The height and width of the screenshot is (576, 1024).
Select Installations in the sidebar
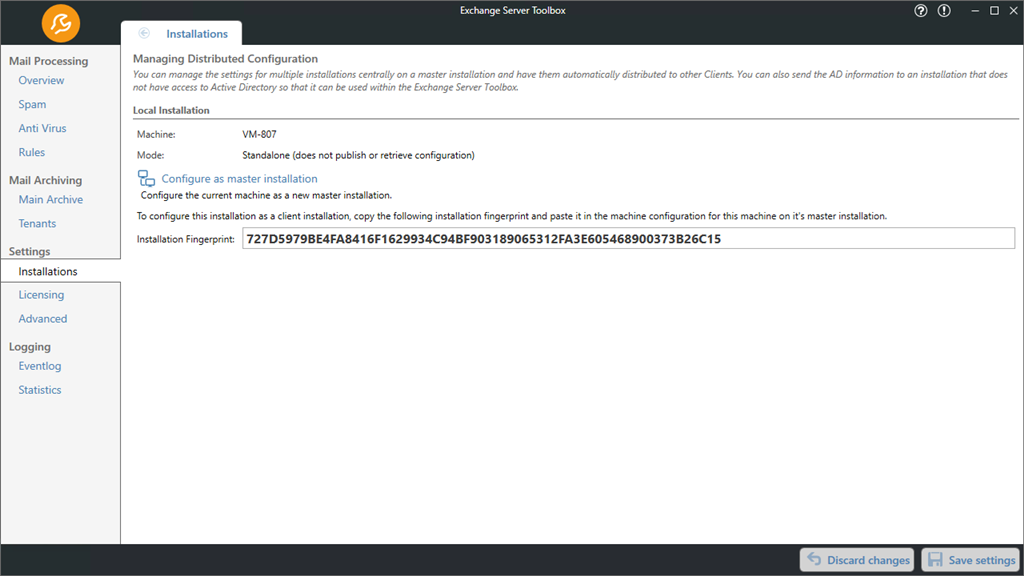[x=61, y=271]
